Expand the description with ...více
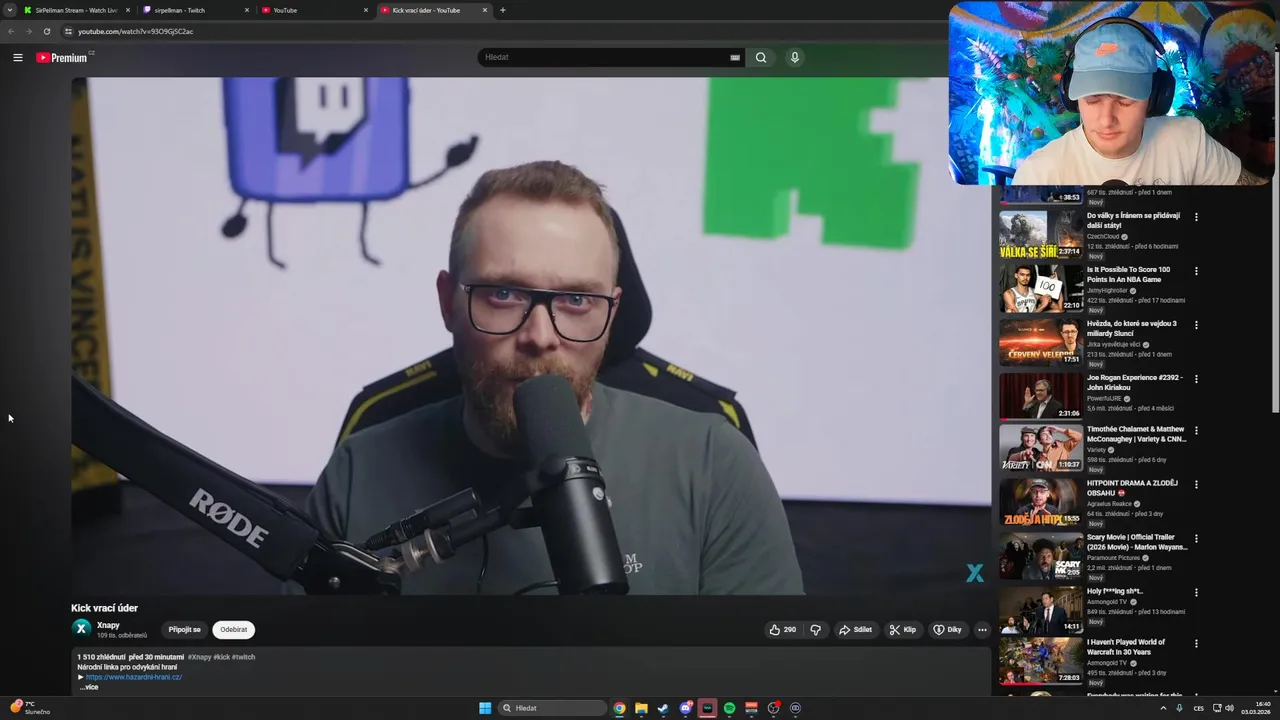The height and width of the screenshot is (720, 1280). pos(89,687)
